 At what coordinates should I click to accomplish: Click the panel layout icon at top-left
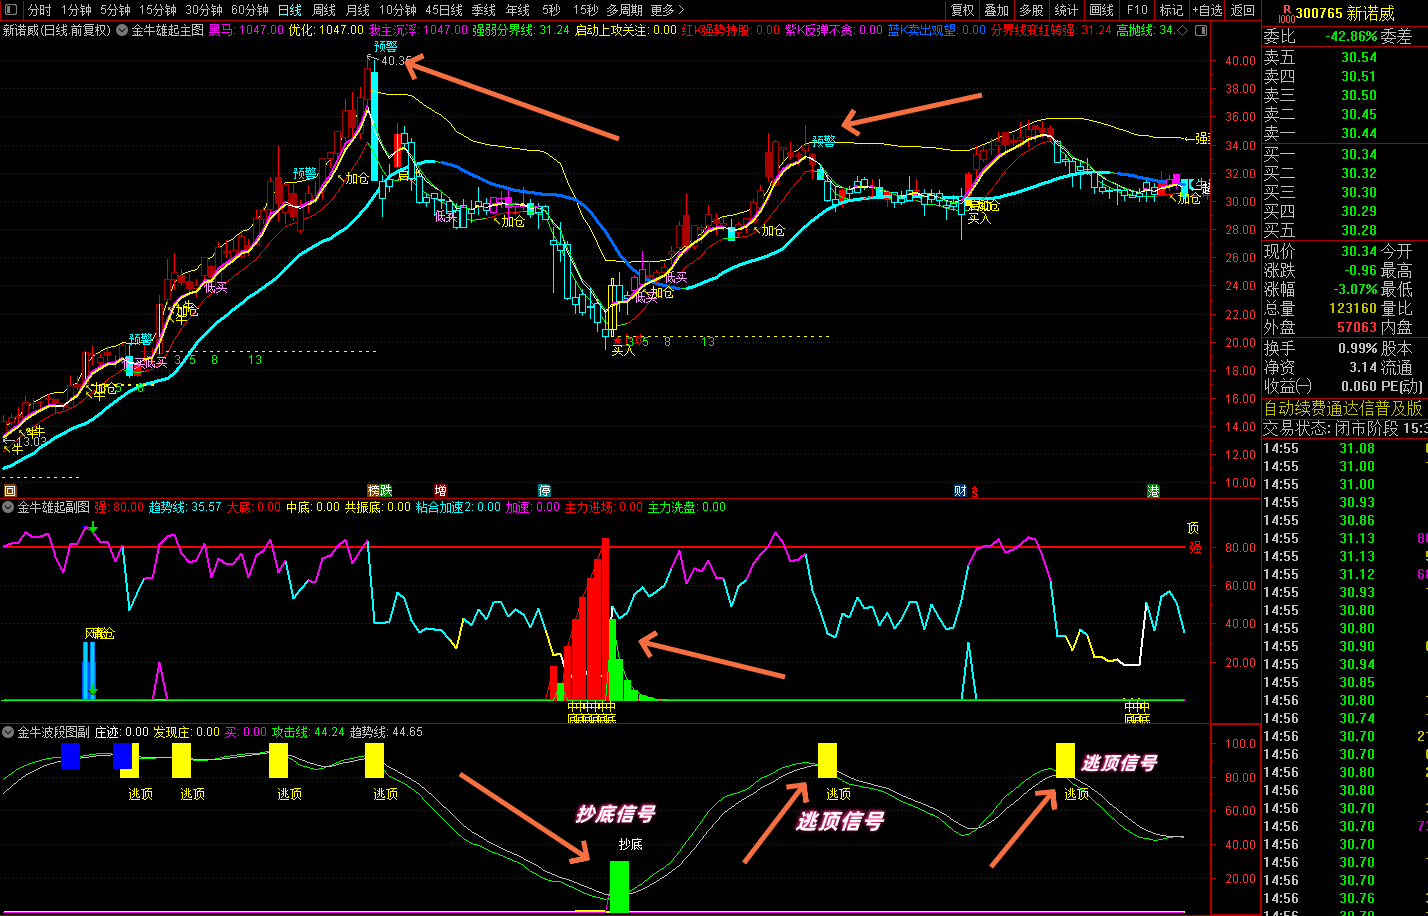[x=11, y=10]
